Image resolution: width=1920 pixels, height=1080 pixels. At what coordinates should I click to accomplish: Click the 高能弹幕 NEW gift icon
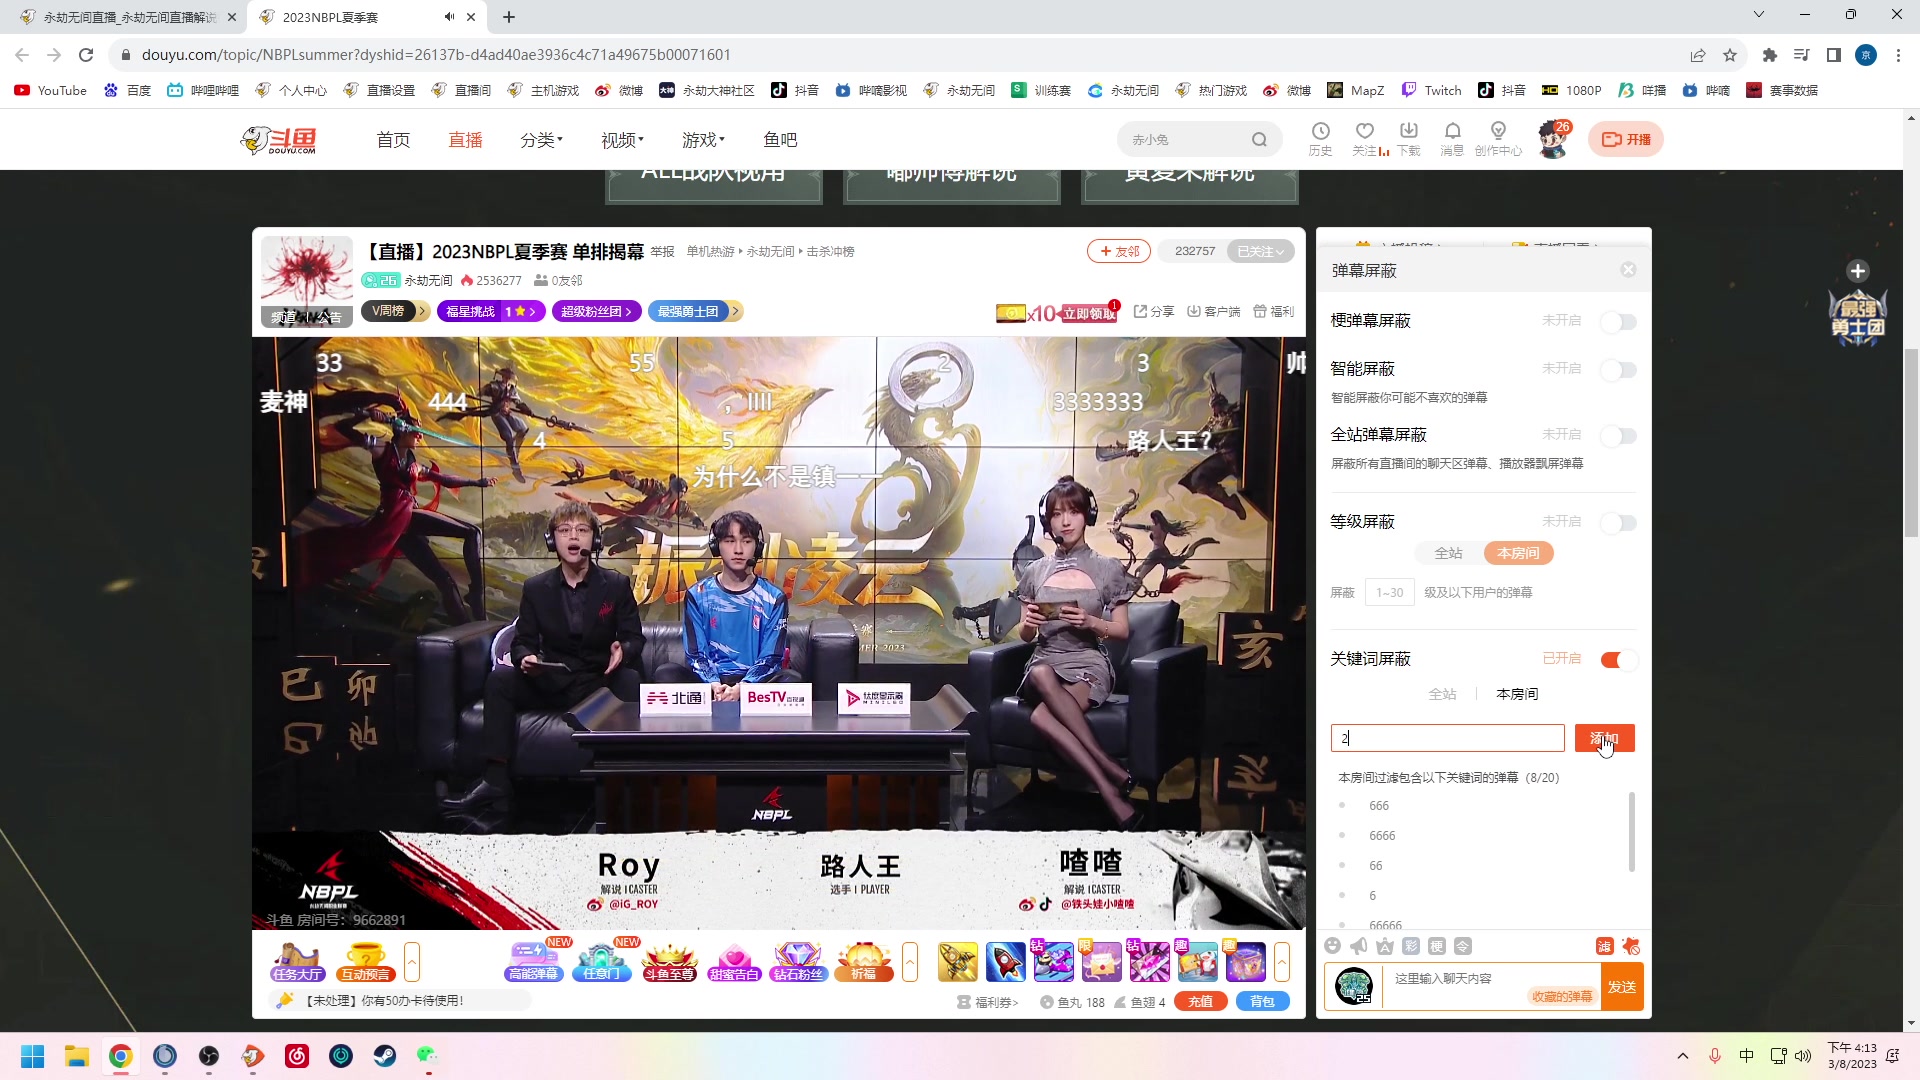click(x=533, y=961)
